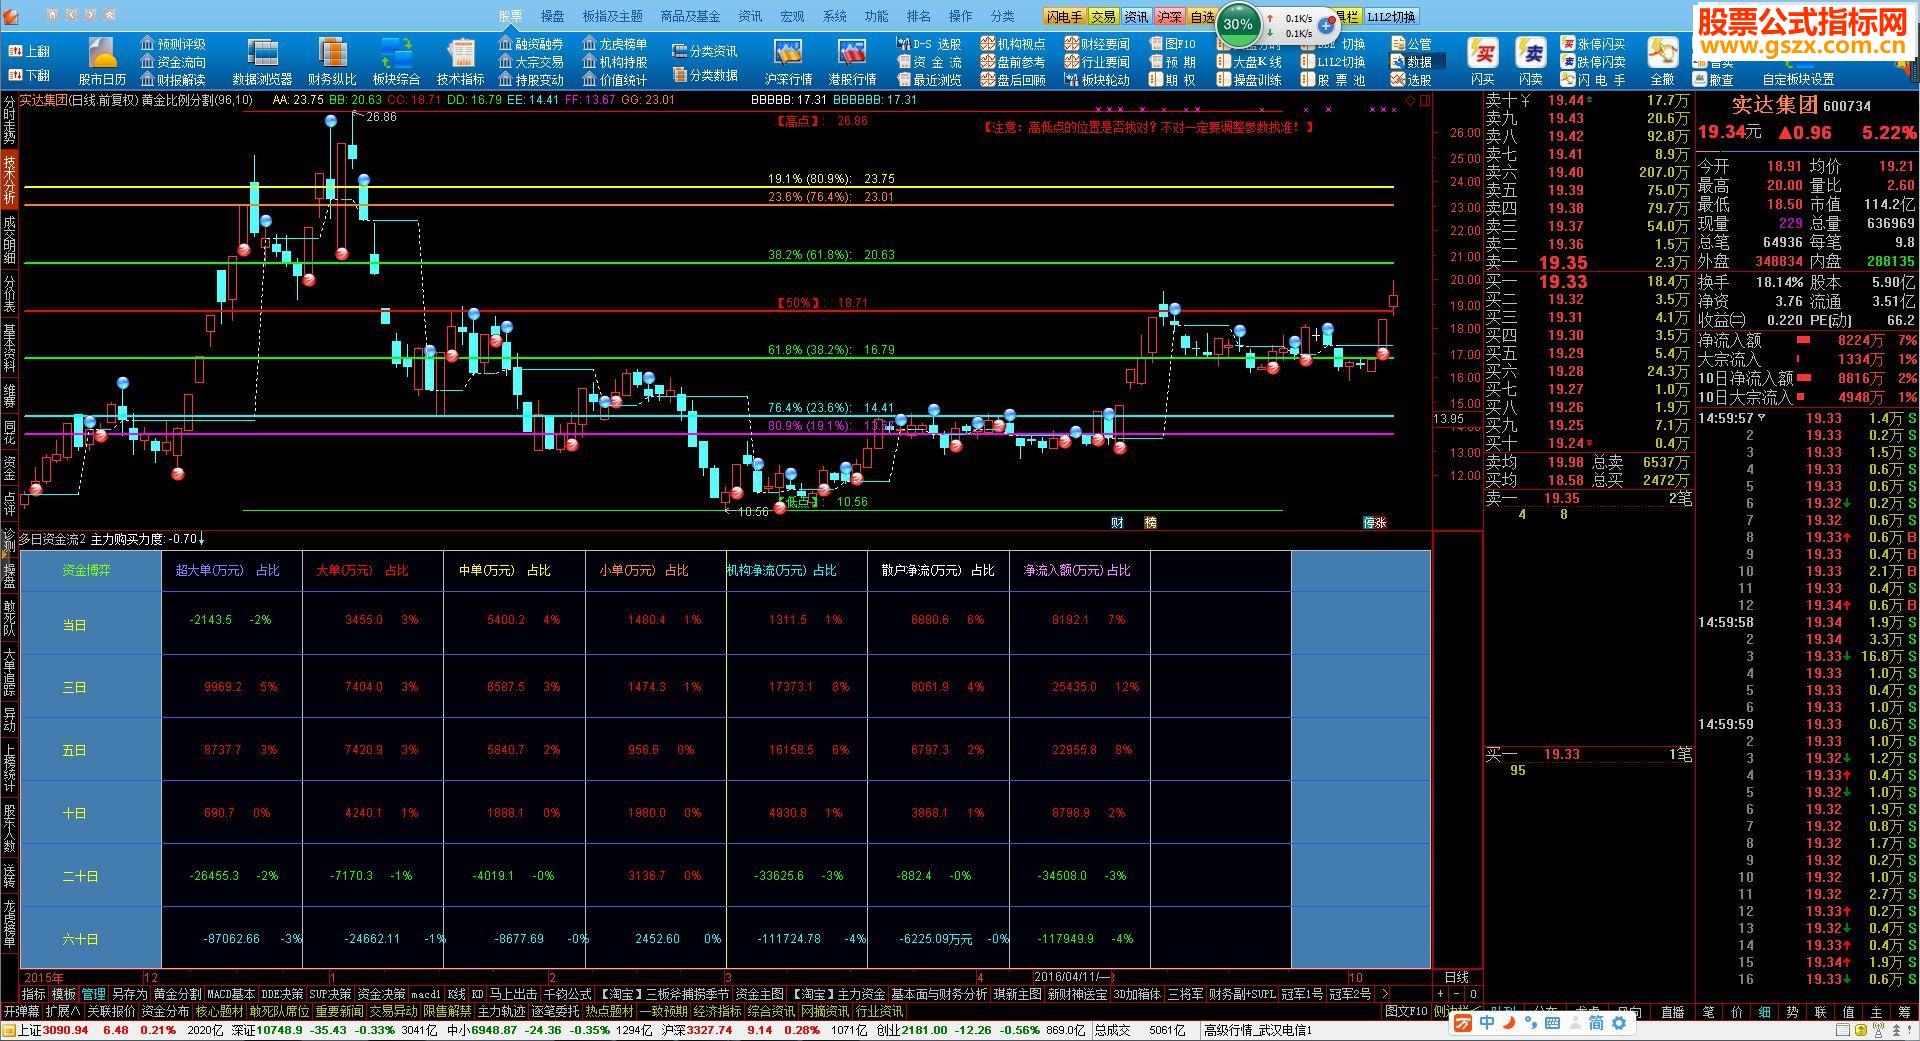This screenshot has width=1920, height=1041.
Task: Click 涨停闪买 limit-up flash buy
Action: click(1594, 44)
